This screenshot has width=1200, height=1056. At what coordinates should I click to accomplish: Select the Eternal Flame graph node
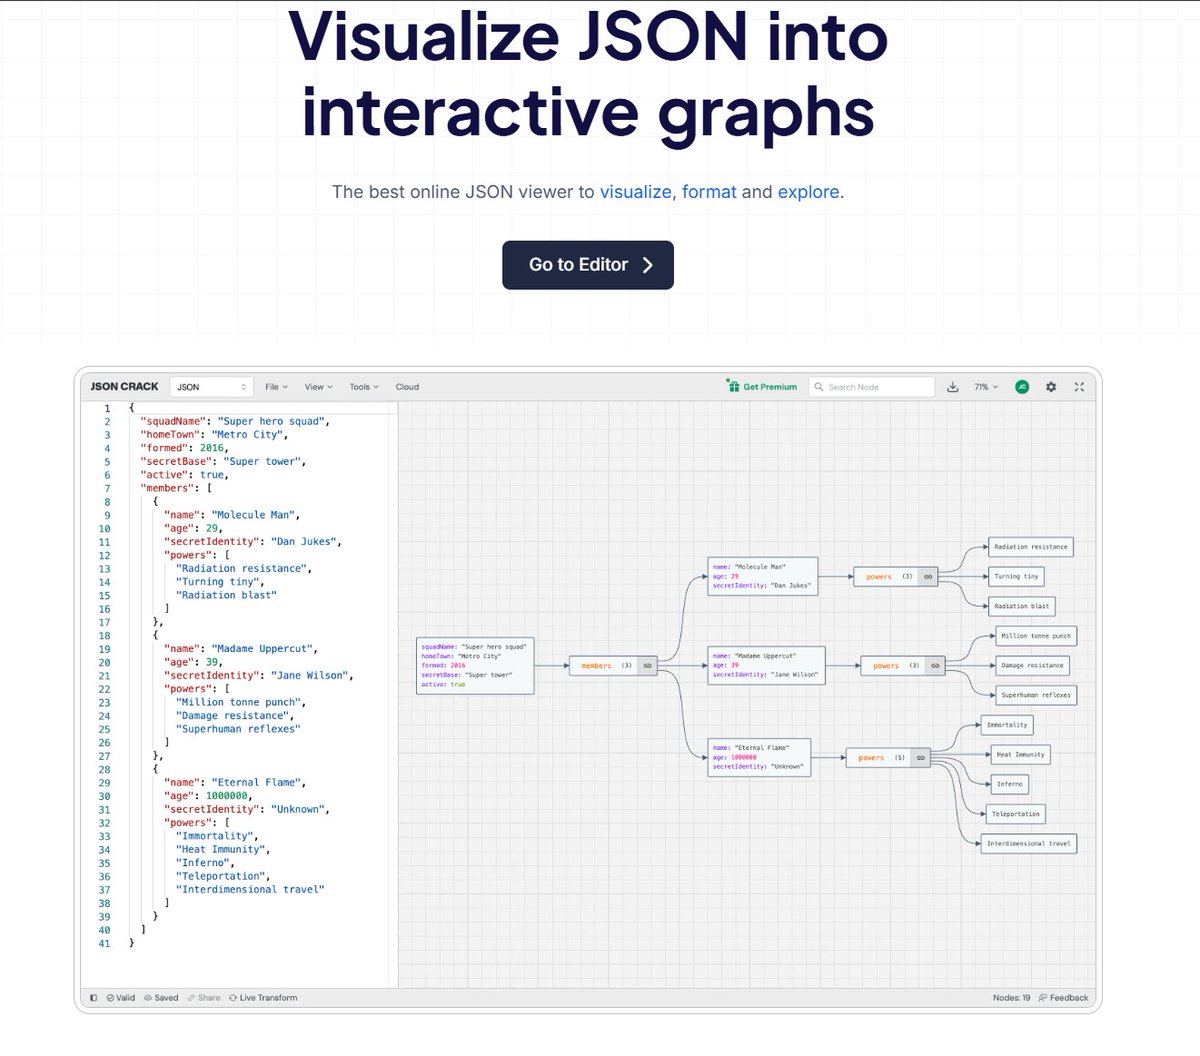[759, 758]
